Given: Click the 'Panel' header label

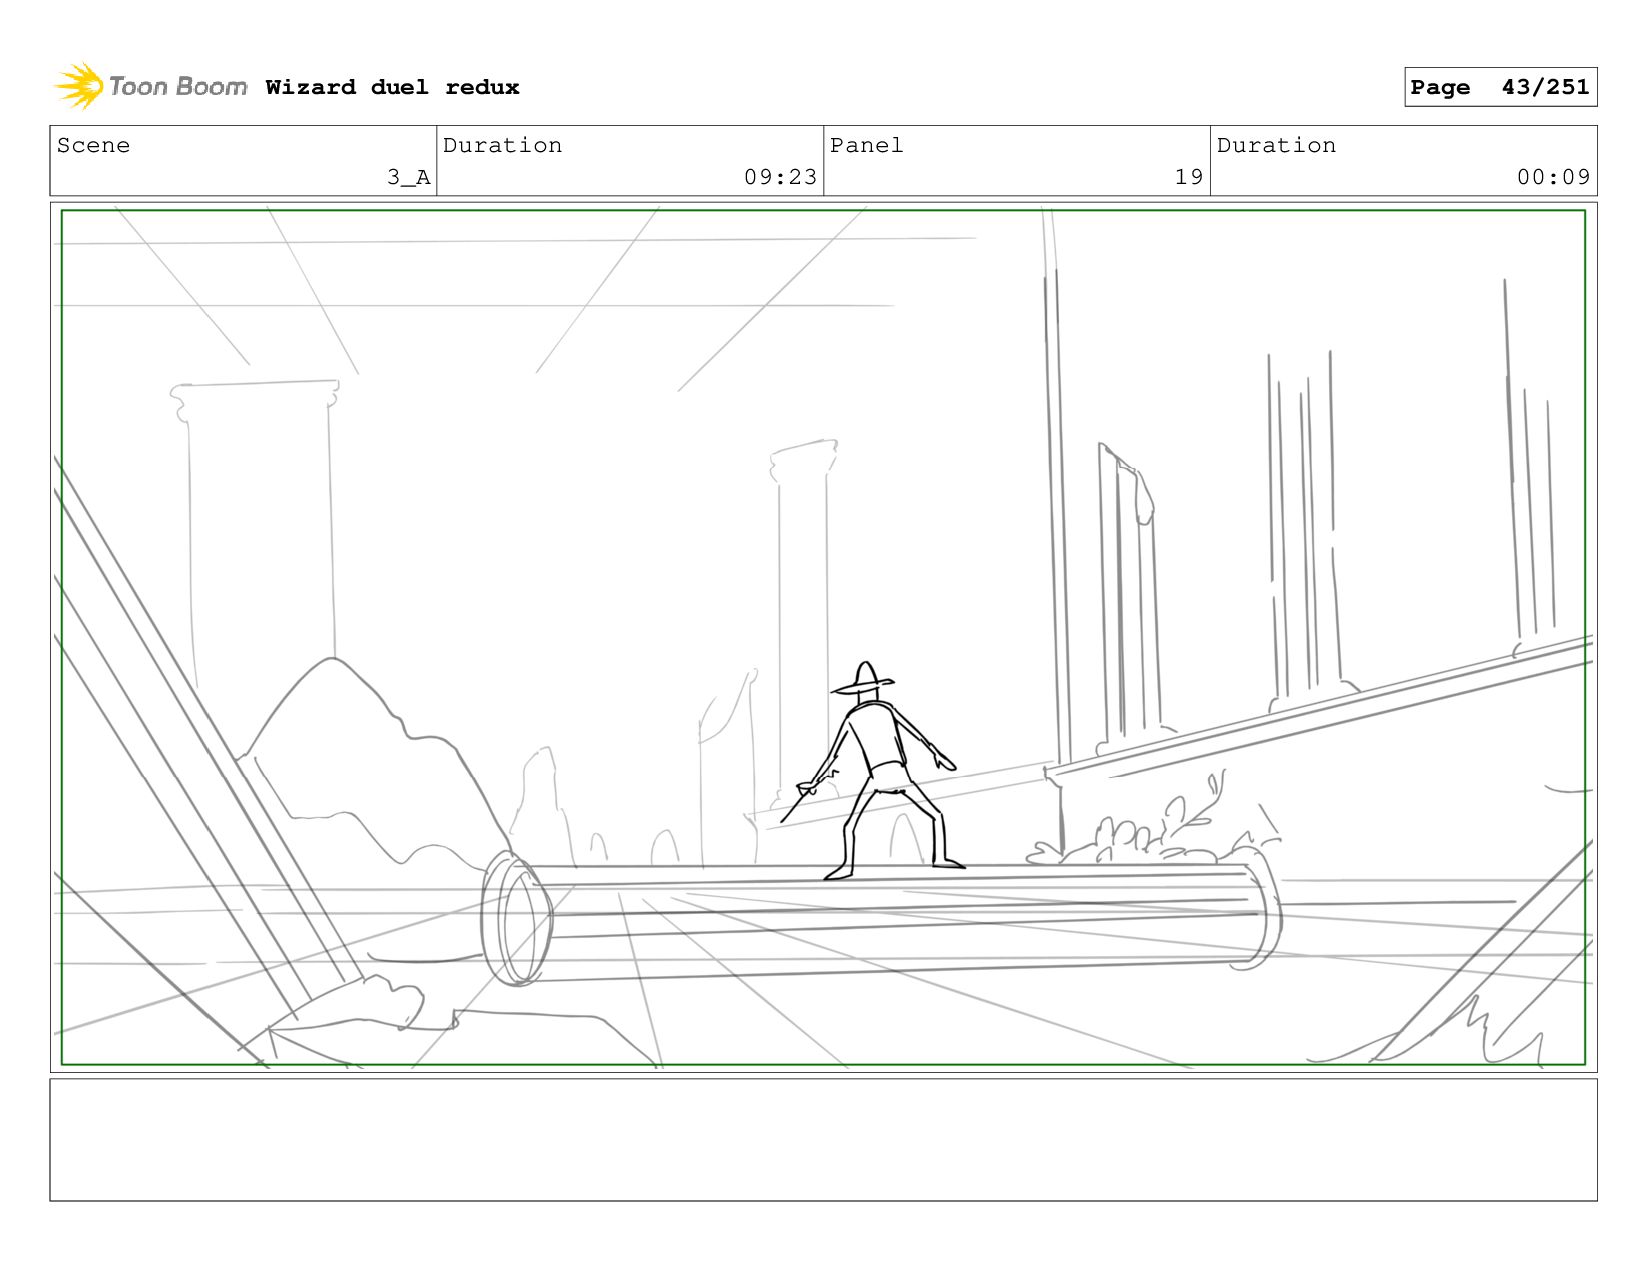Looking at the screenshot, I should 866,145.
